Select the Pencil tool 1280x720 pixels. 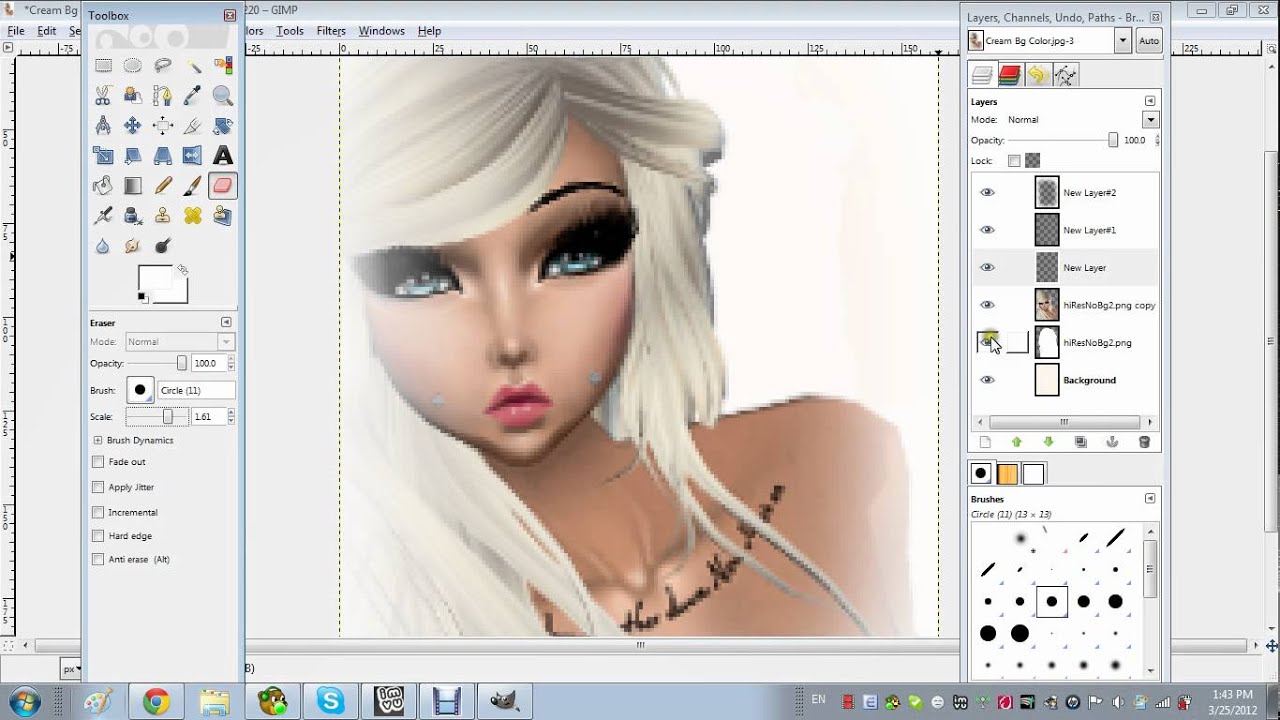(x=163, y=186)
